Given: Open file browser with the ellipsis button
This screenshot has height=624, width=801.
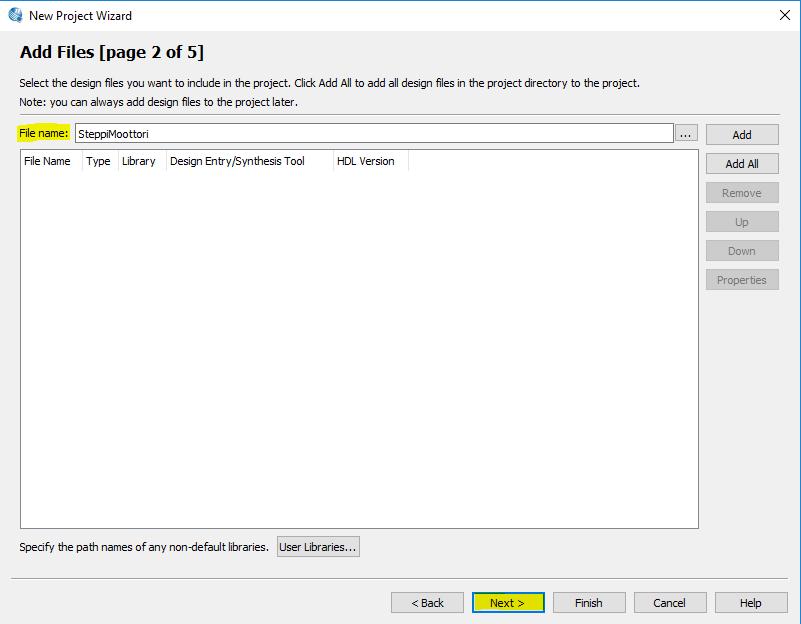Looking at the screenshot, I should pyautogui.click(x=686, y=134).
